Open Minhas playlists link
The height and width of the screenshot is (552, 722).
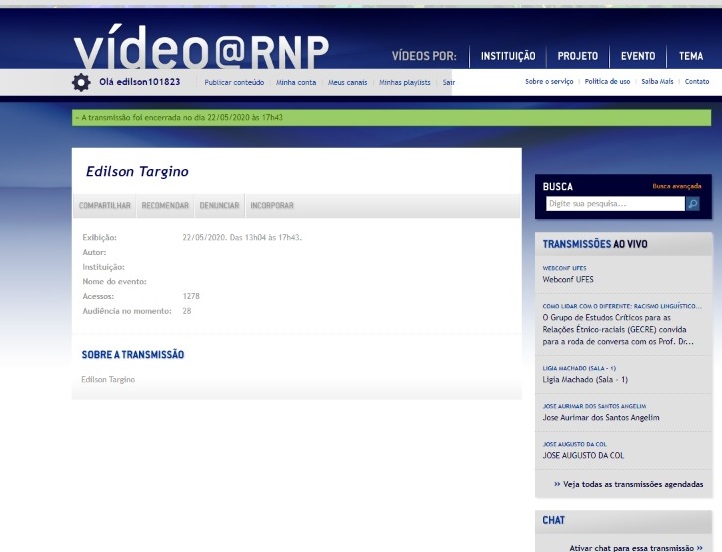[x=404, y=82]
